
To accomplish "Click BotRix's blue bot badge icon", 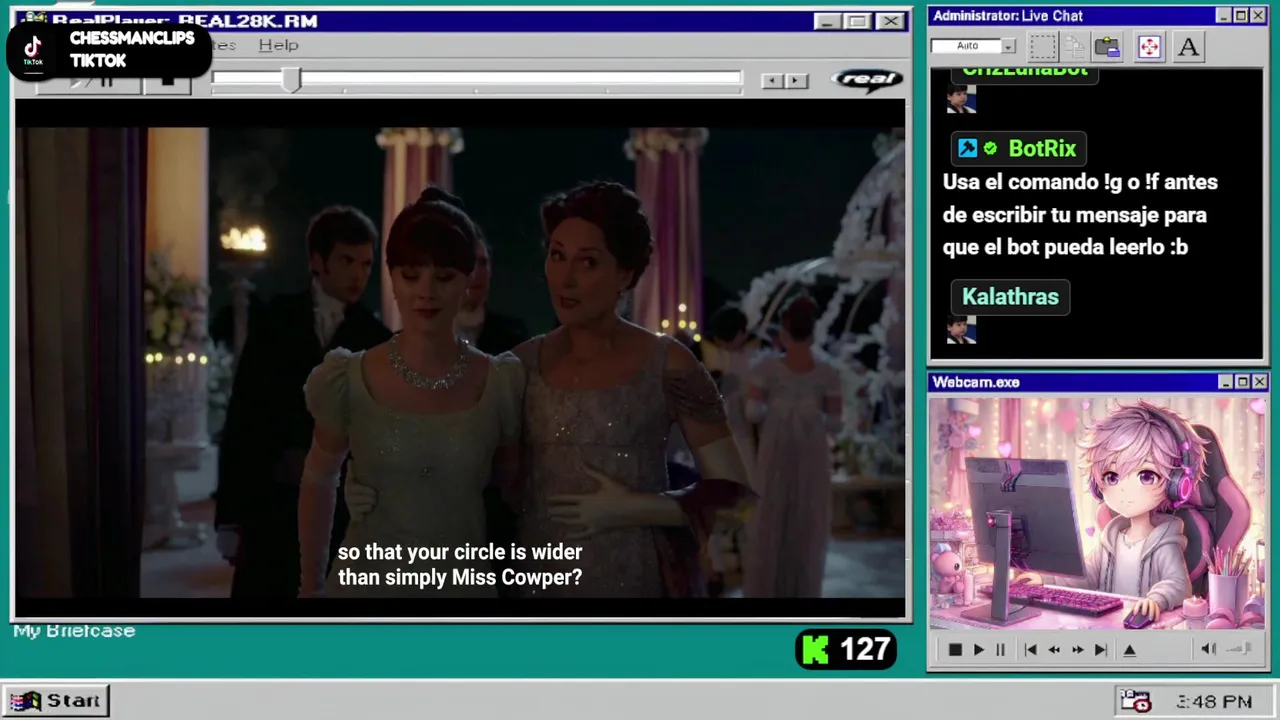I will (967, 149).
